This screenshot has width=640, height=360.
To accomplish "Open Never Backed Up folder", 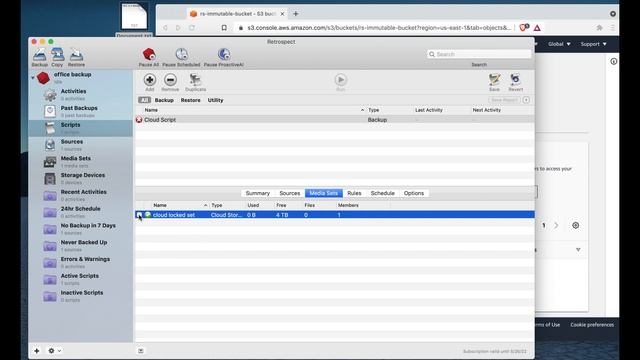I will pyautogui.click(x=81, y=245).
